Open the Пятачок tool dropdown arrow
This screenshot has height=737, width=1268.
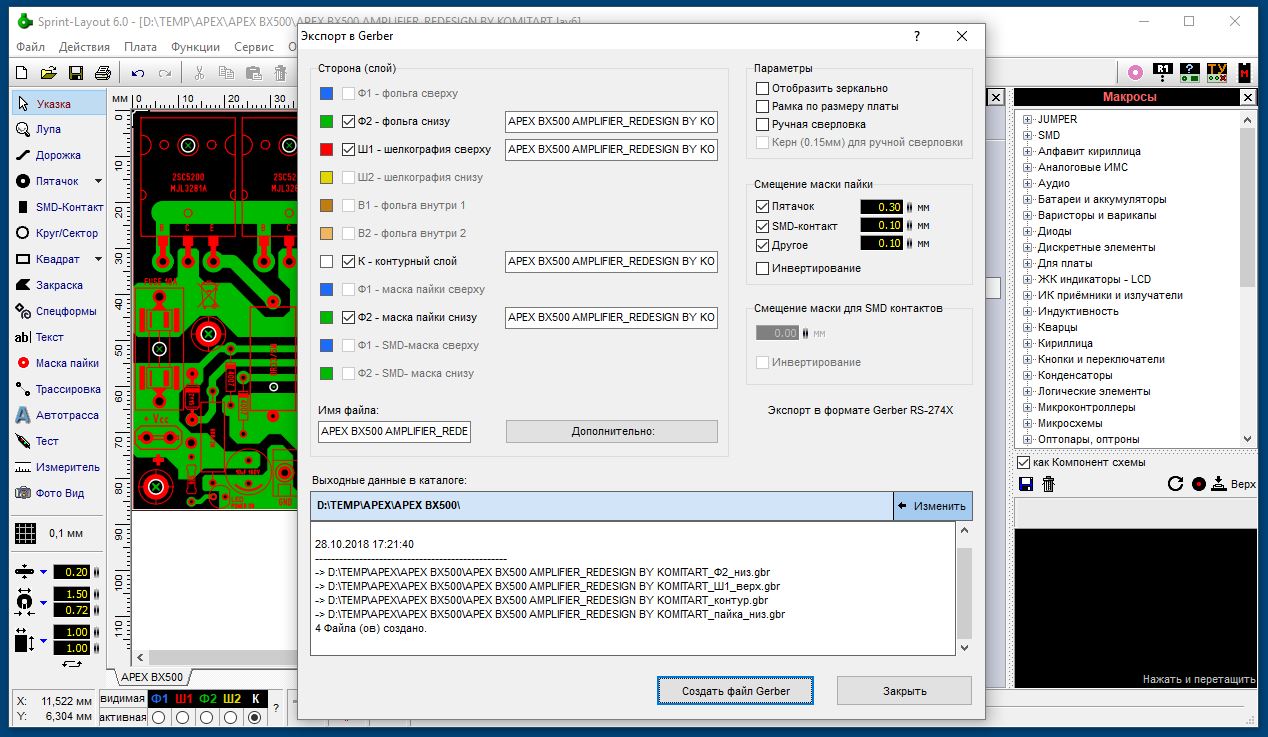tap(98, 181)
